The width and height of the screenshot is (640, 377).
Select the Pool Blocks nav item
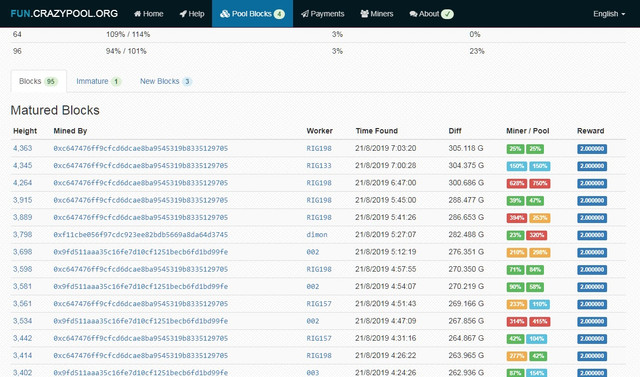coord(252,14)
